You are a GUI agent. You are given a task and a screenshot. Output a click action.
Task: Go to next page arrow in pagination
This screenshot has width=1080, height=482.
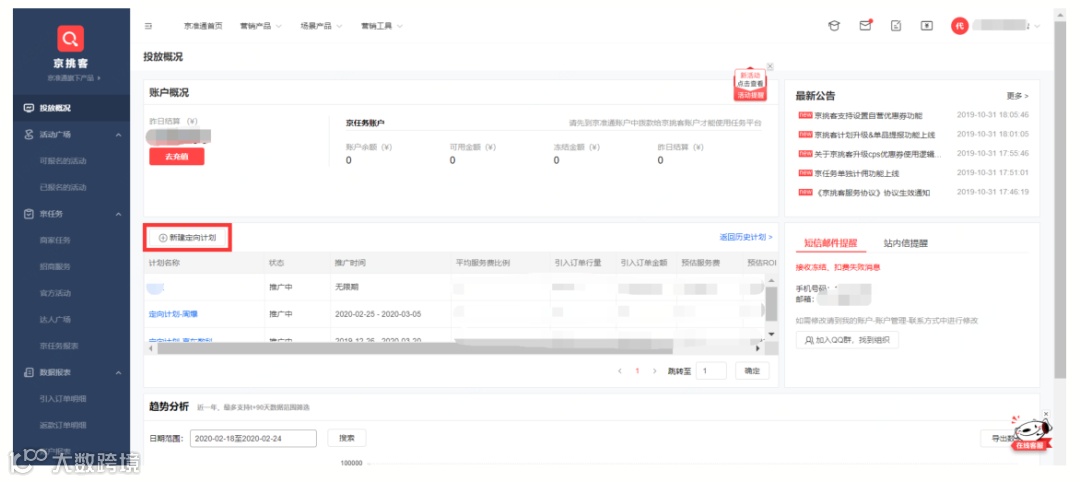(x=654, y=371)
